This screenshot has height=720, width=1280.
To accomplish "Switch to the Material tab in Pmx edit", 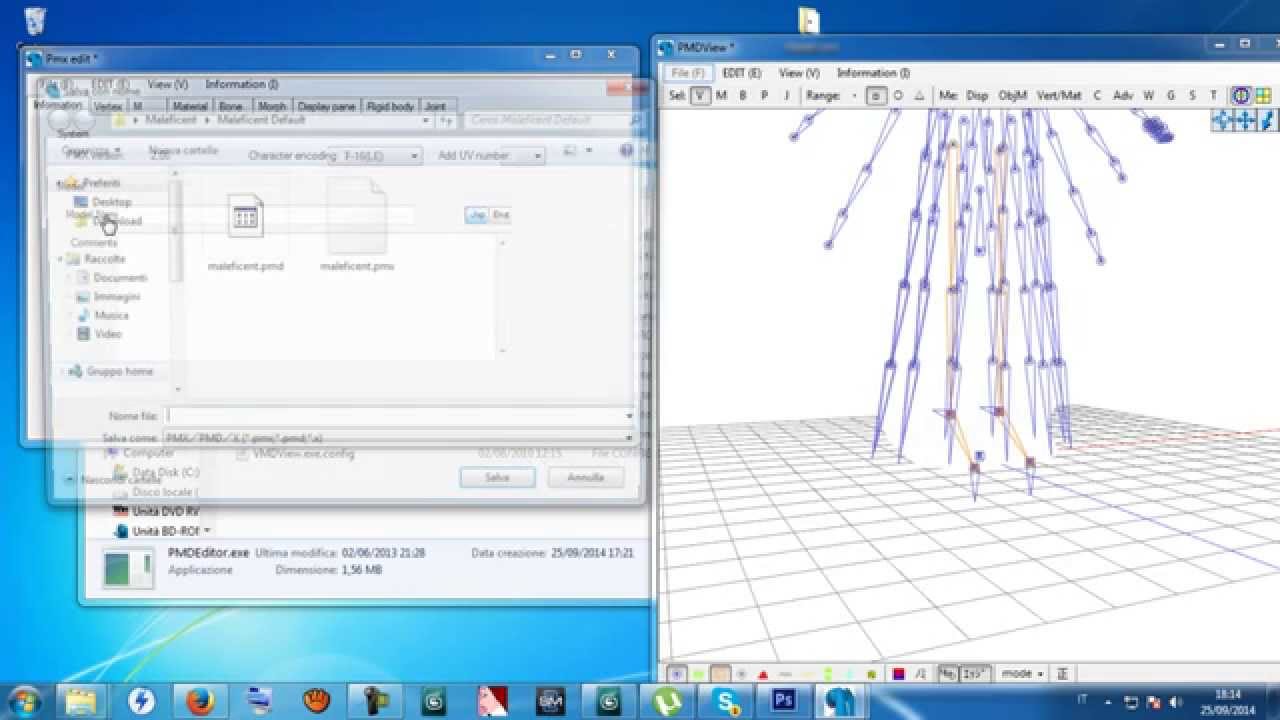I will coord(190,106).
